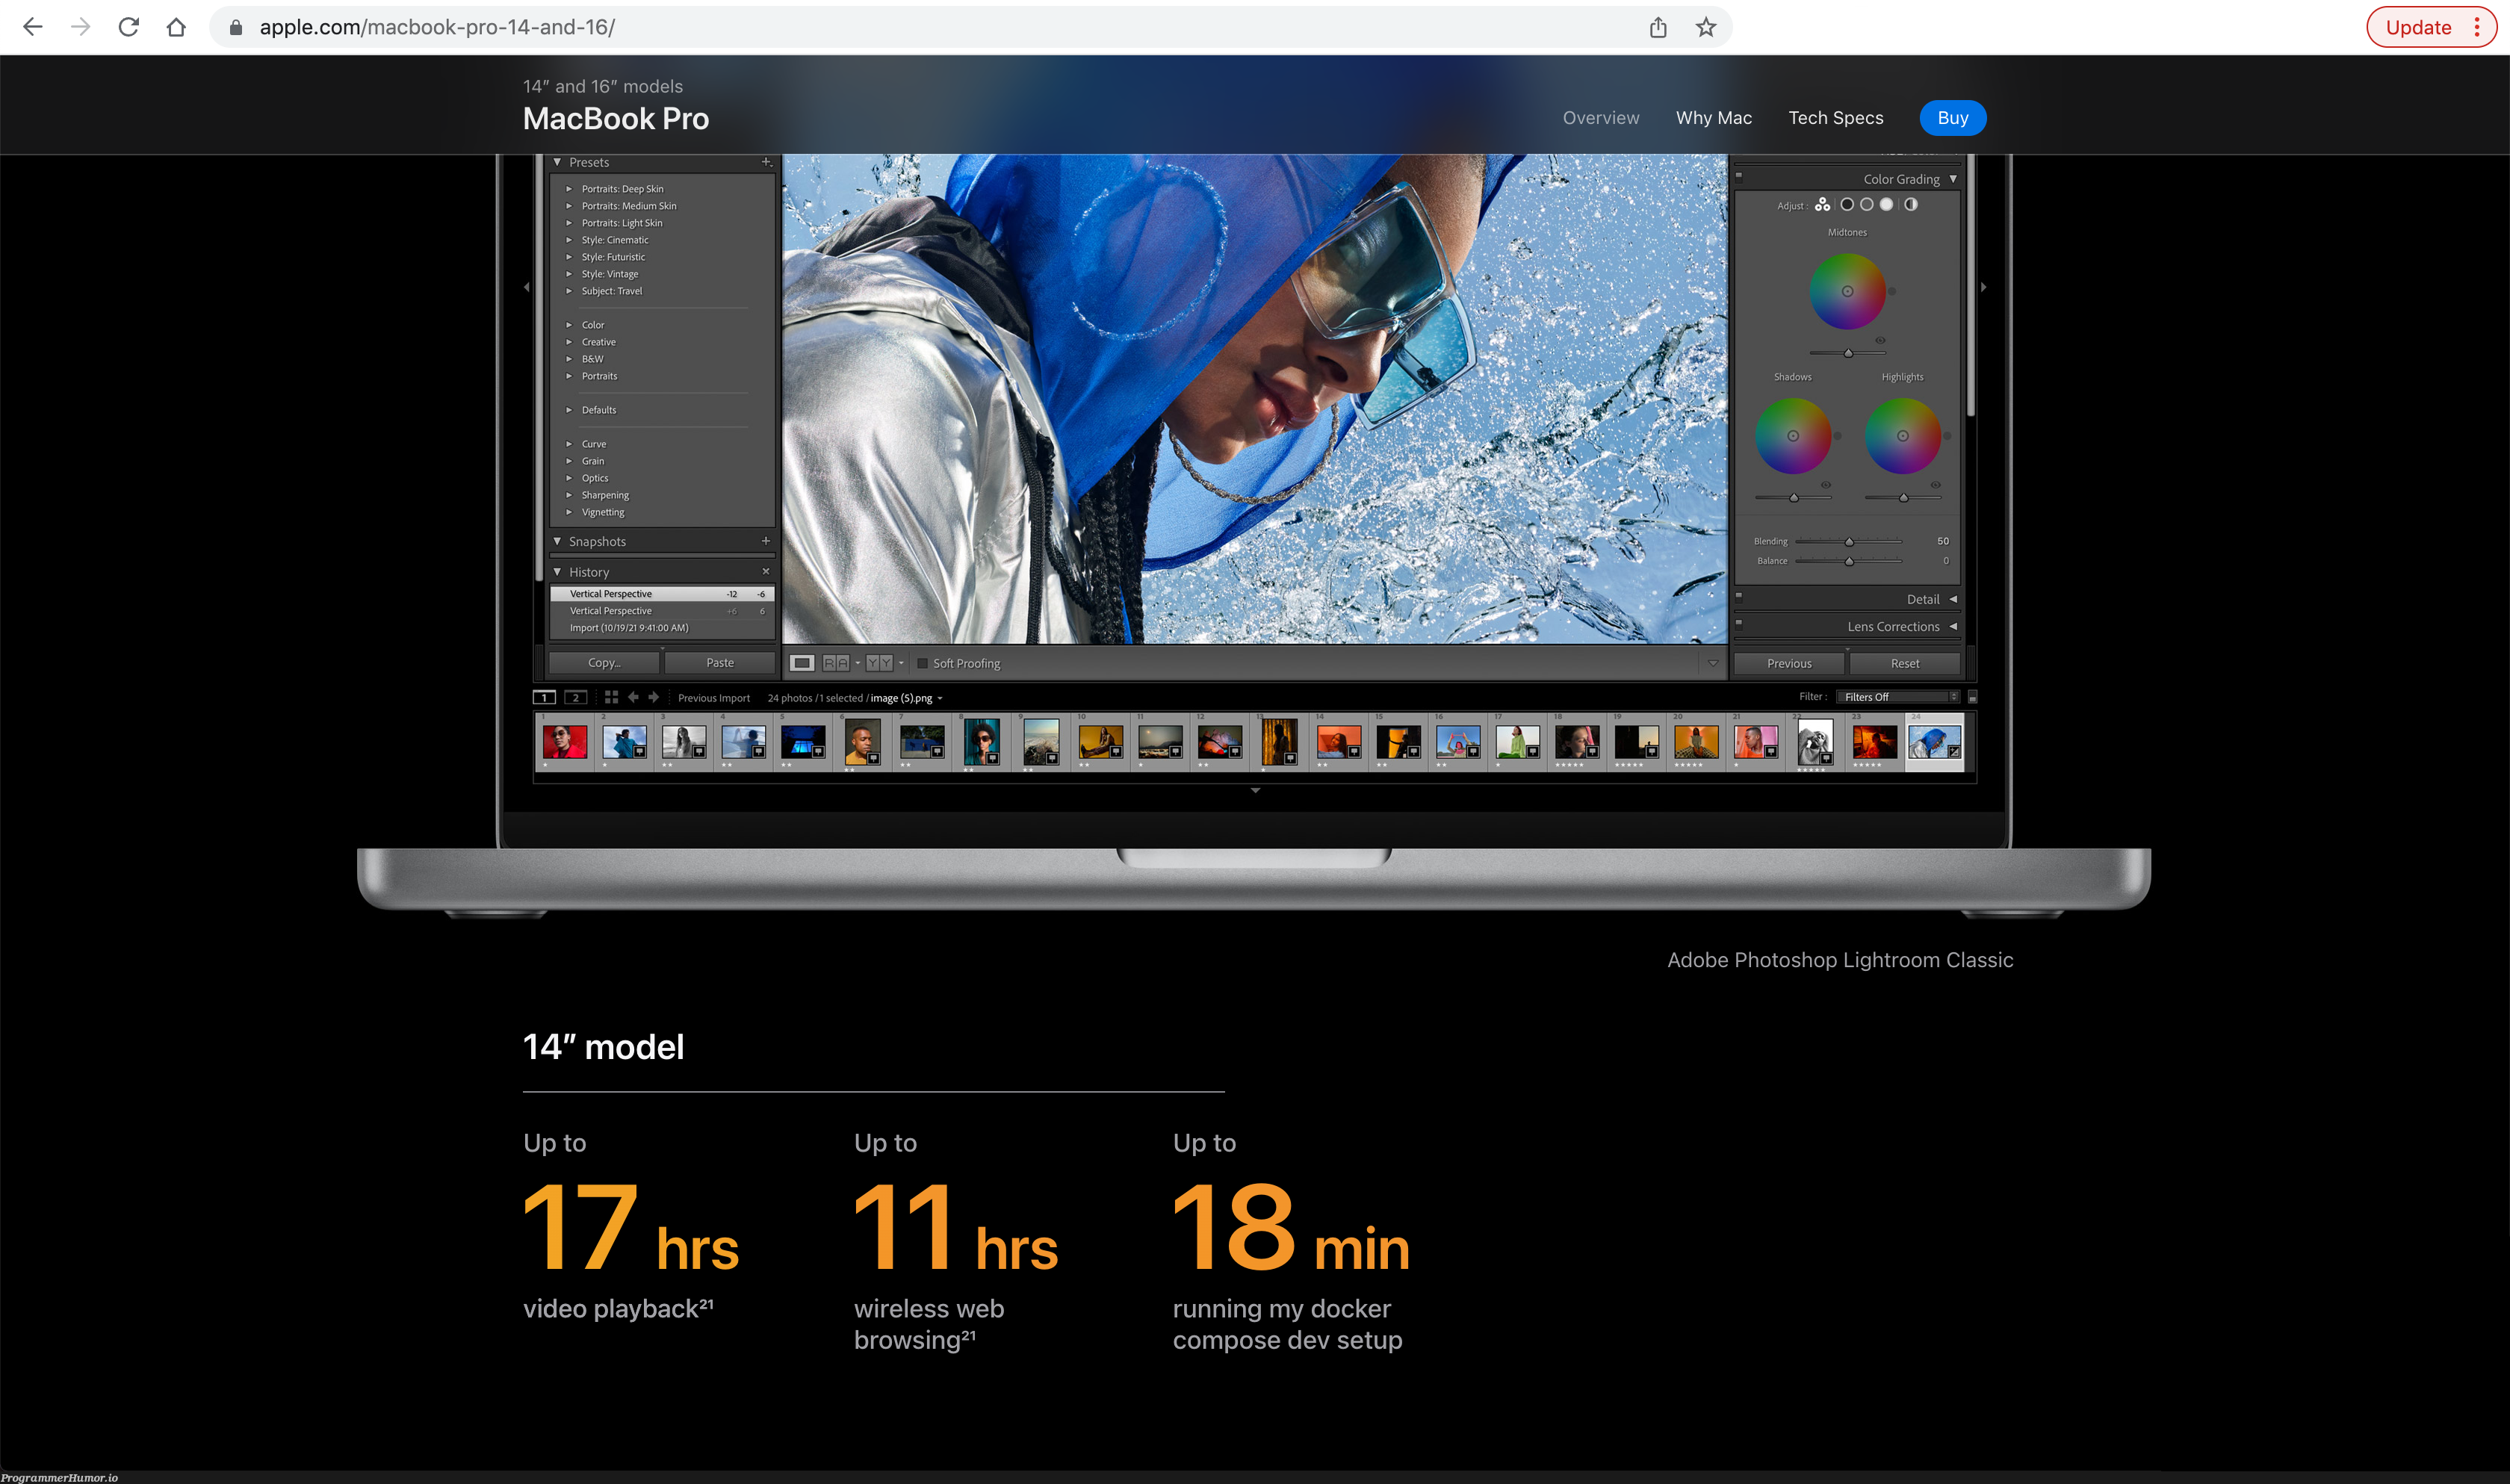Viewport: 2510px width, 1484px height.
Task: Open the browser home page
Action: tap(176, 27)
